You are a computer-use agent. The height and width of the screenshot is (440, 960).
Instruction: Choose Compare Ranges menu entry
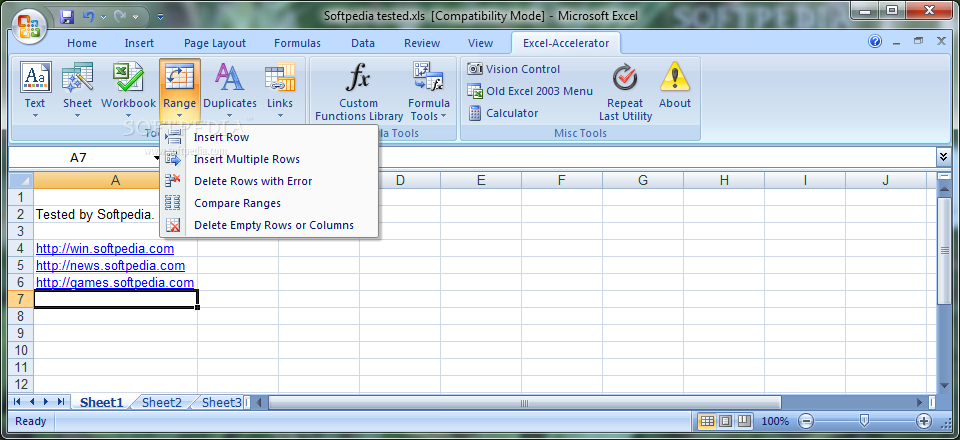[x=269, y=203]
